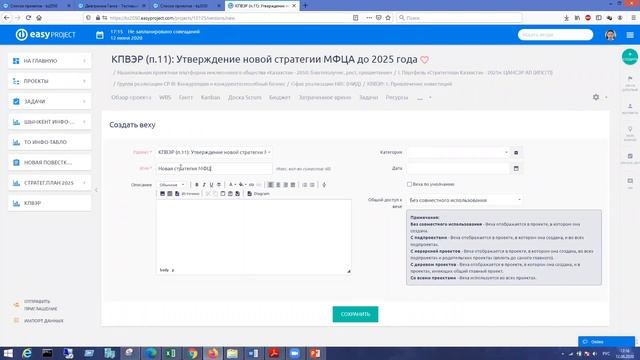
Task: Click the СОХРАНИТЬ save button
Action: (x=355, y=314)
